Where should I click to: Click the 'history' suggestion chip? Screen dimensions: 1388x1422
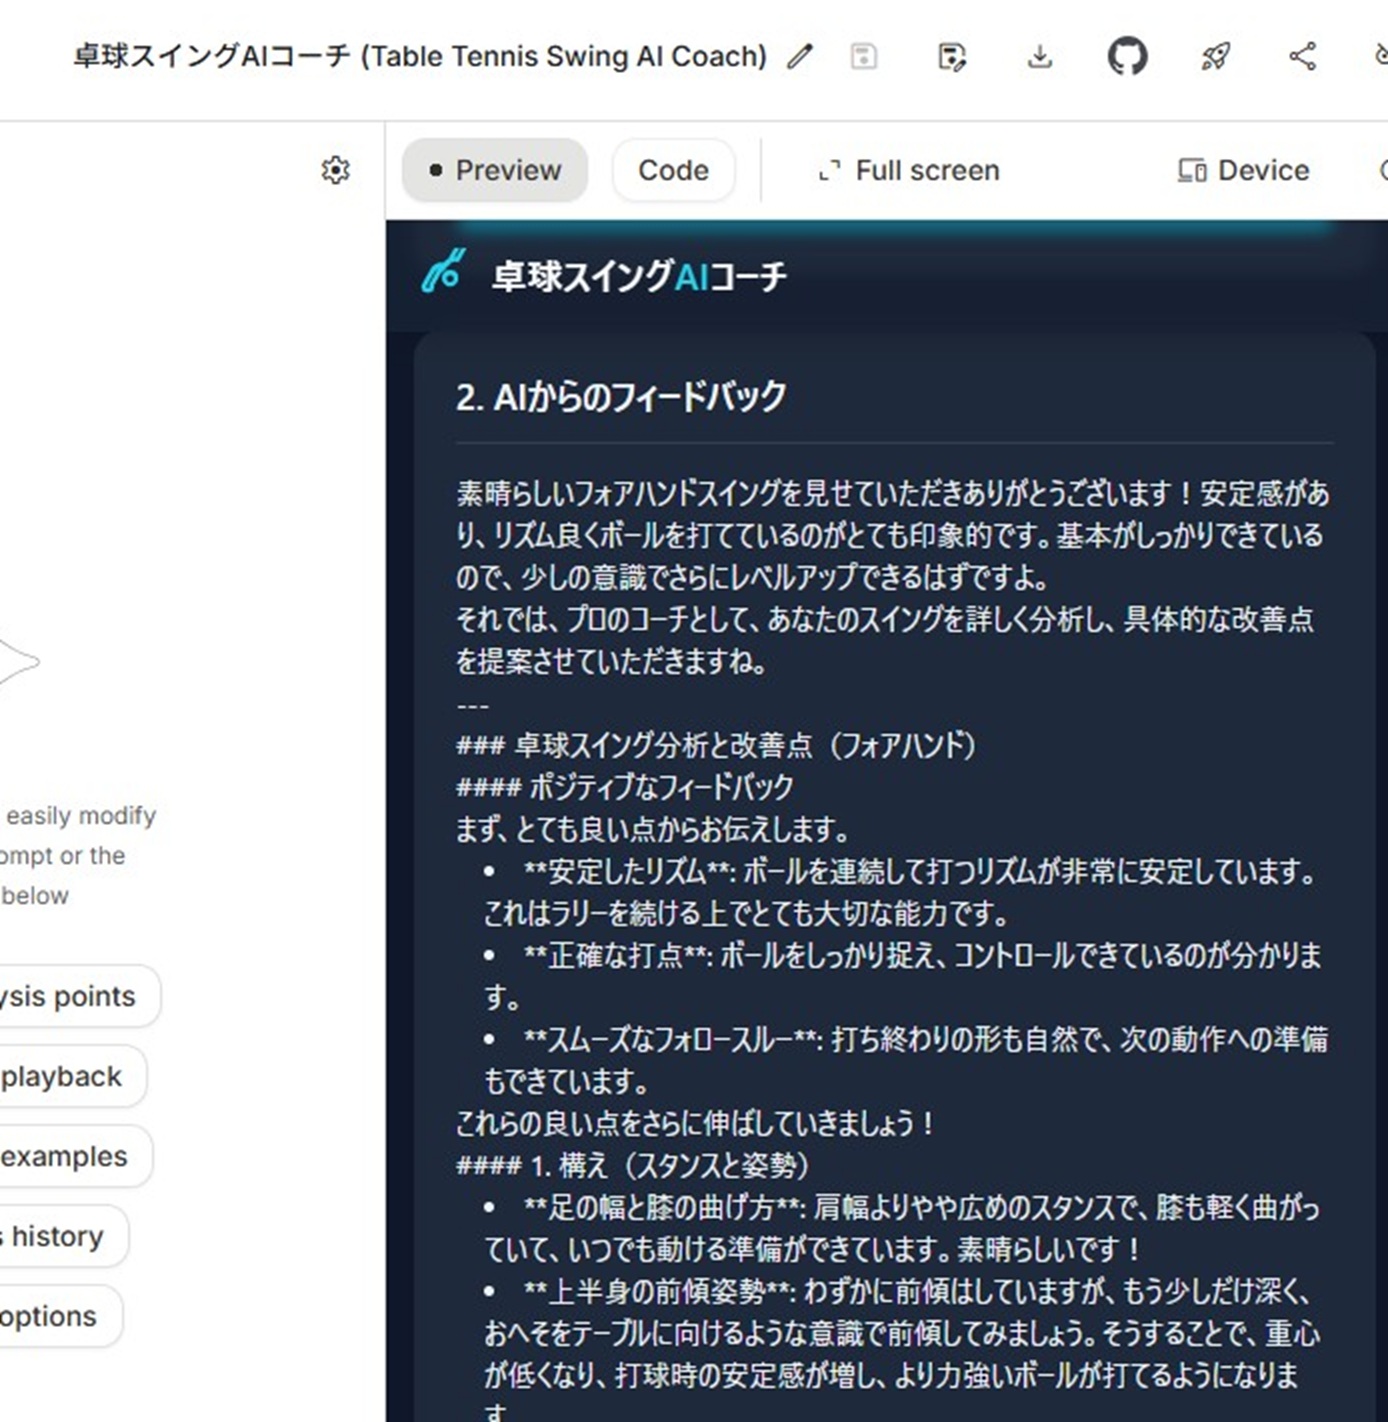pyautogui.click(x=55, y=1236)
